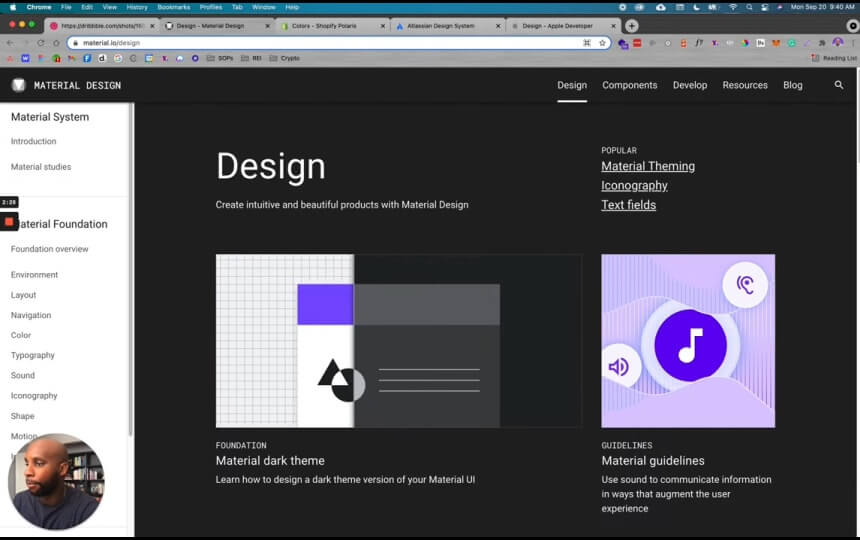Click the Material Design logo icon
This screenshot has width=860, height=540.
pyautogui.click(x=19, y=84)
